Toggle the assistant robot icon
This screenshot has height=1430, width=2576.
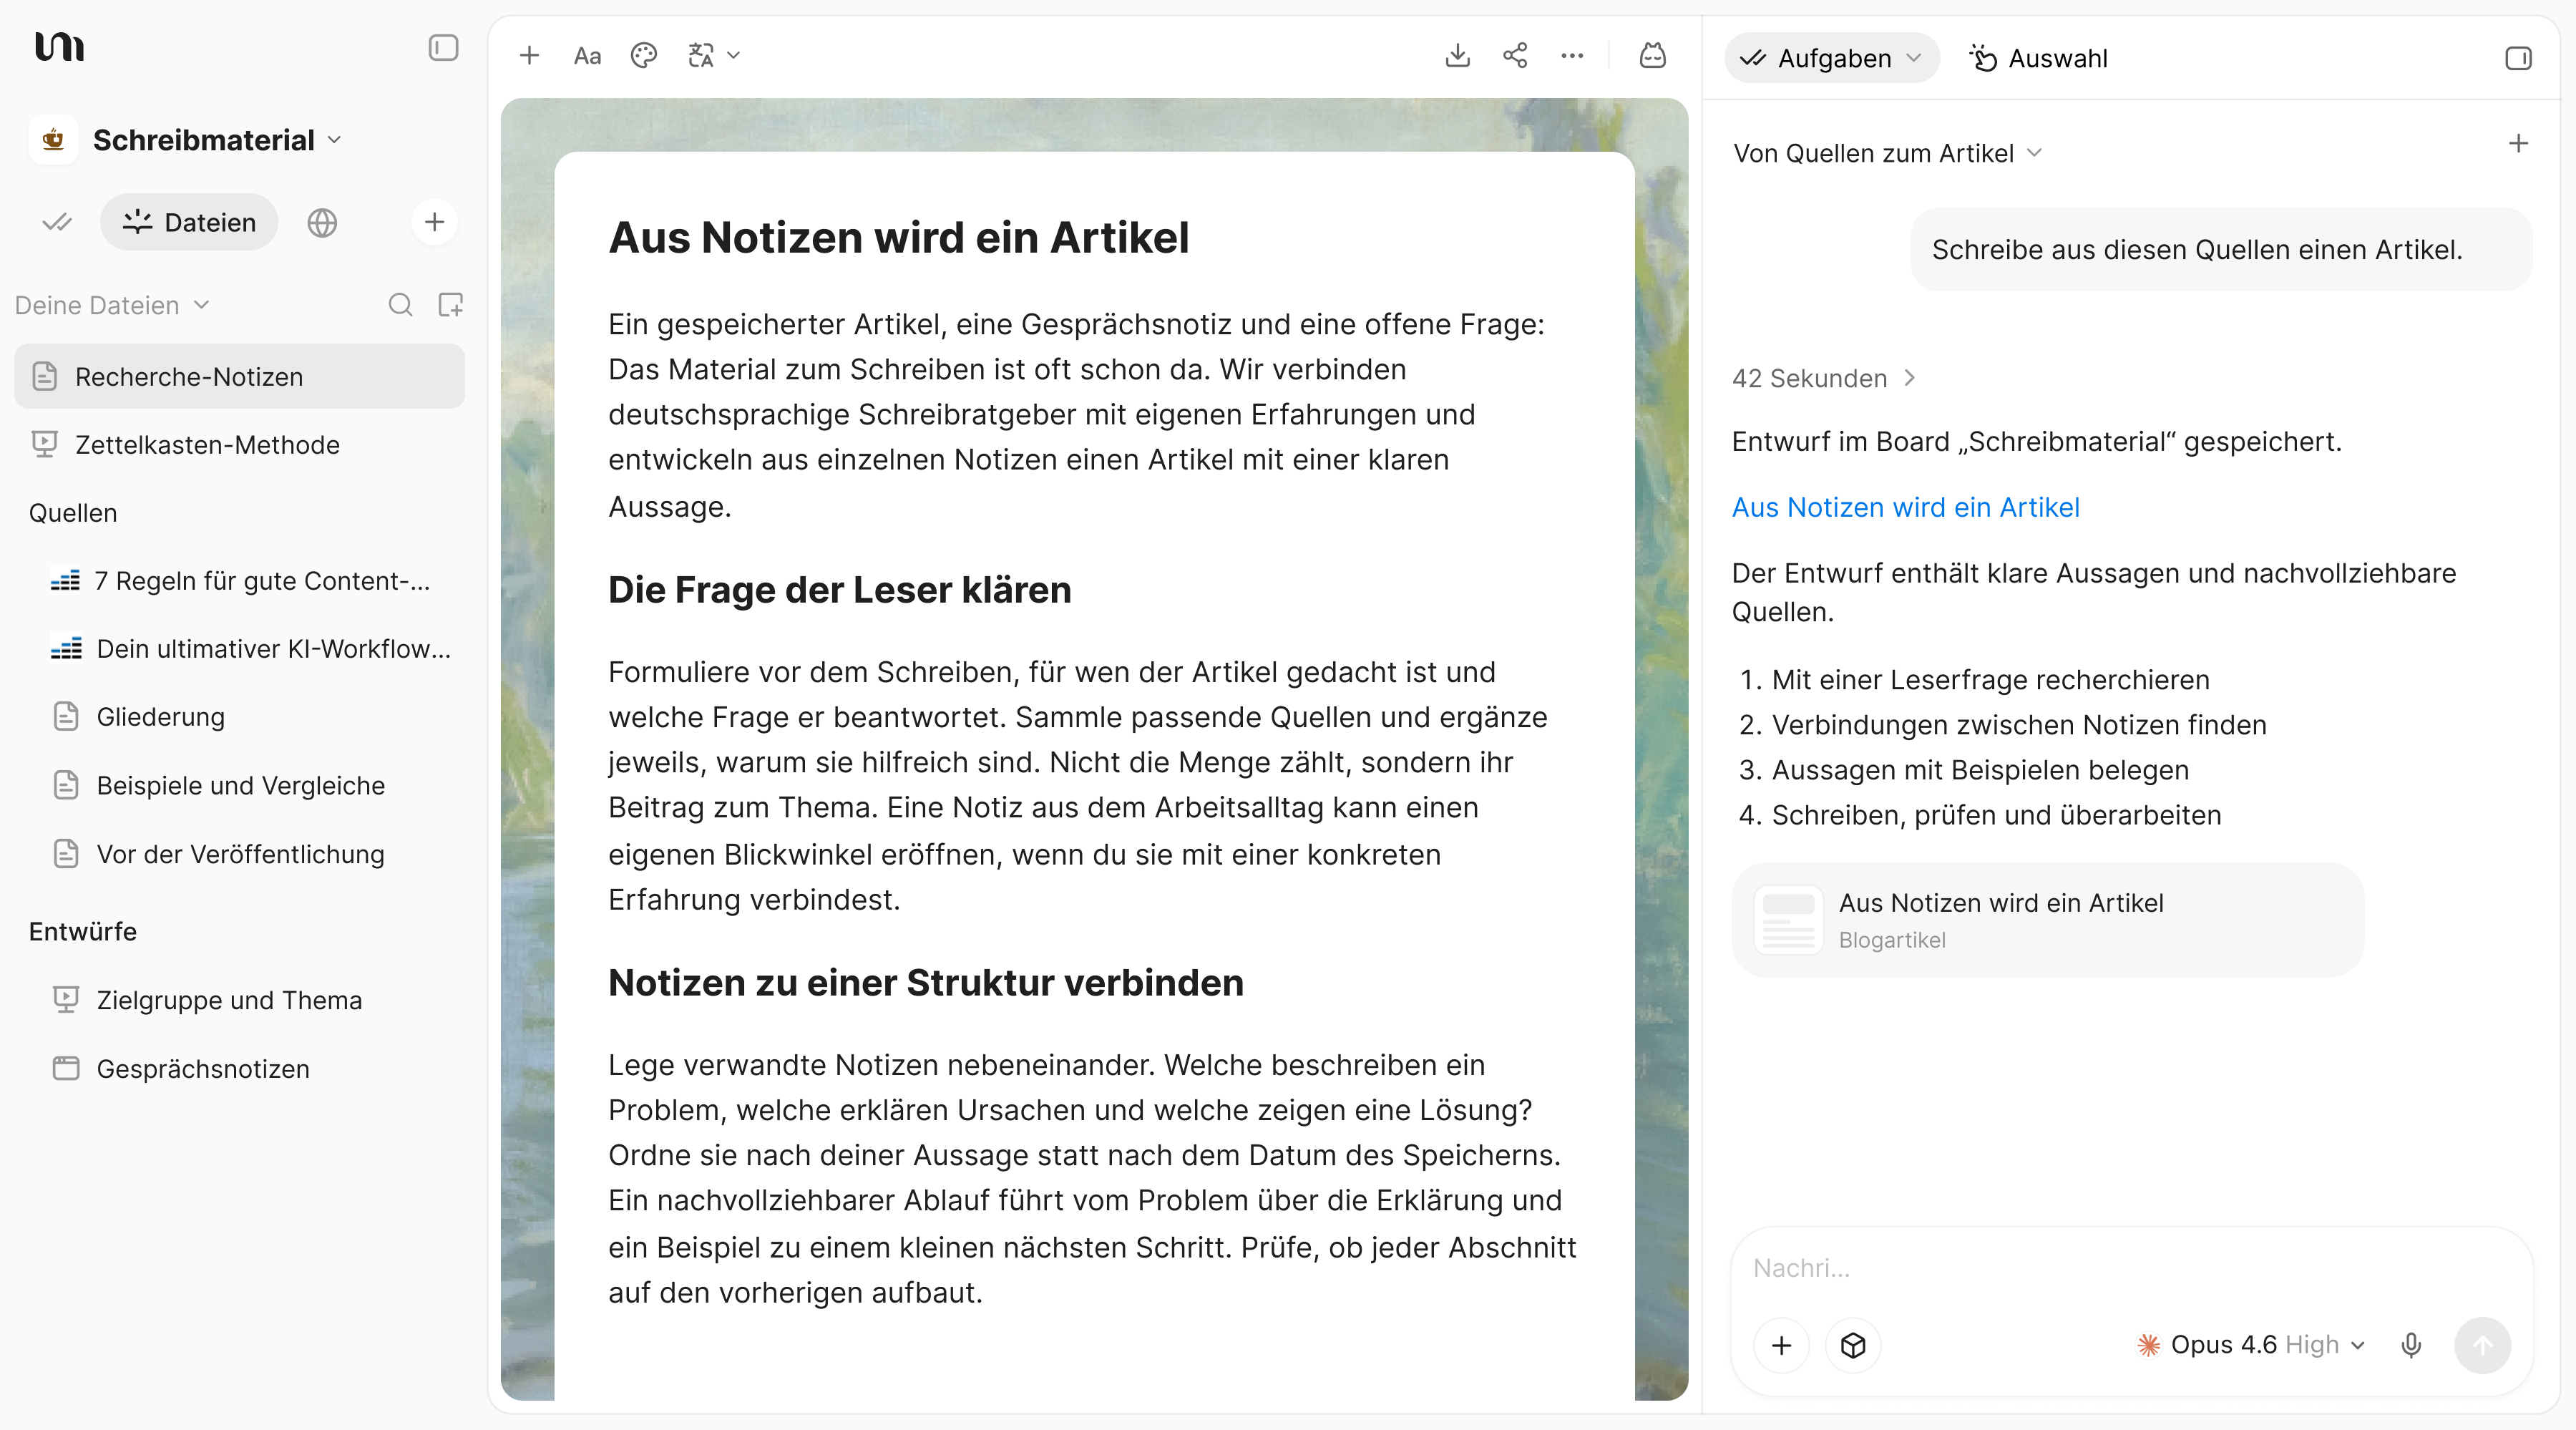(1653, 56)
